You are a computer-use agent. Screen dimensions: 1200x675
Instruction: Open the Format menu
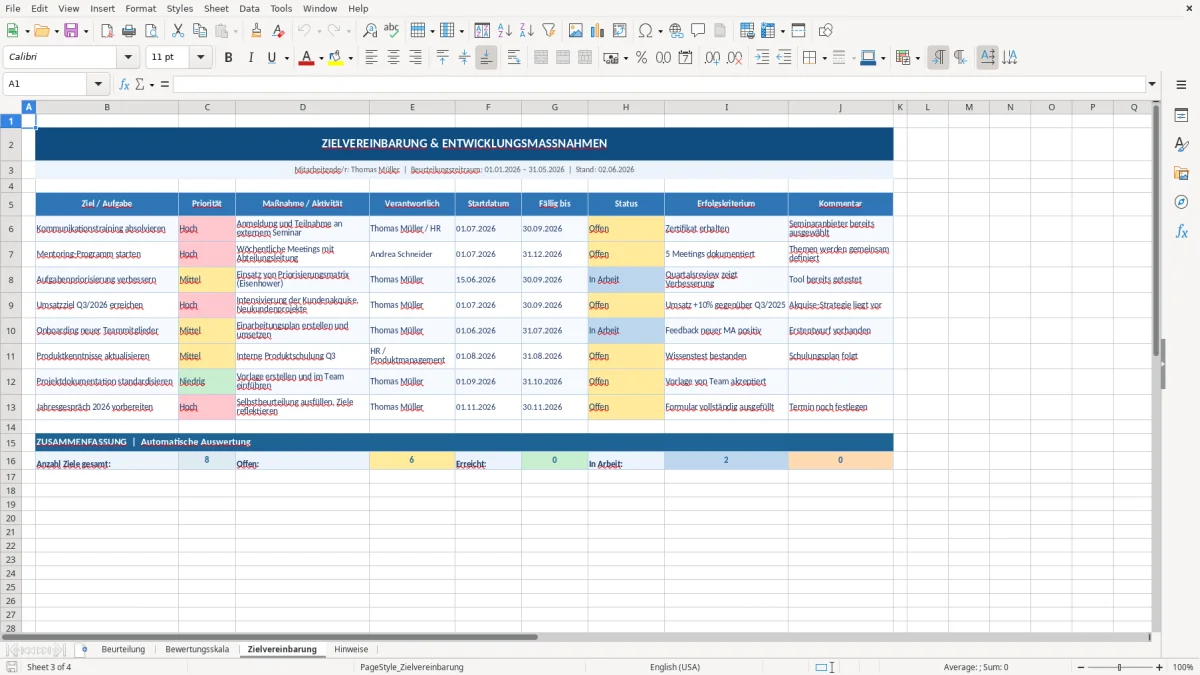140,8
